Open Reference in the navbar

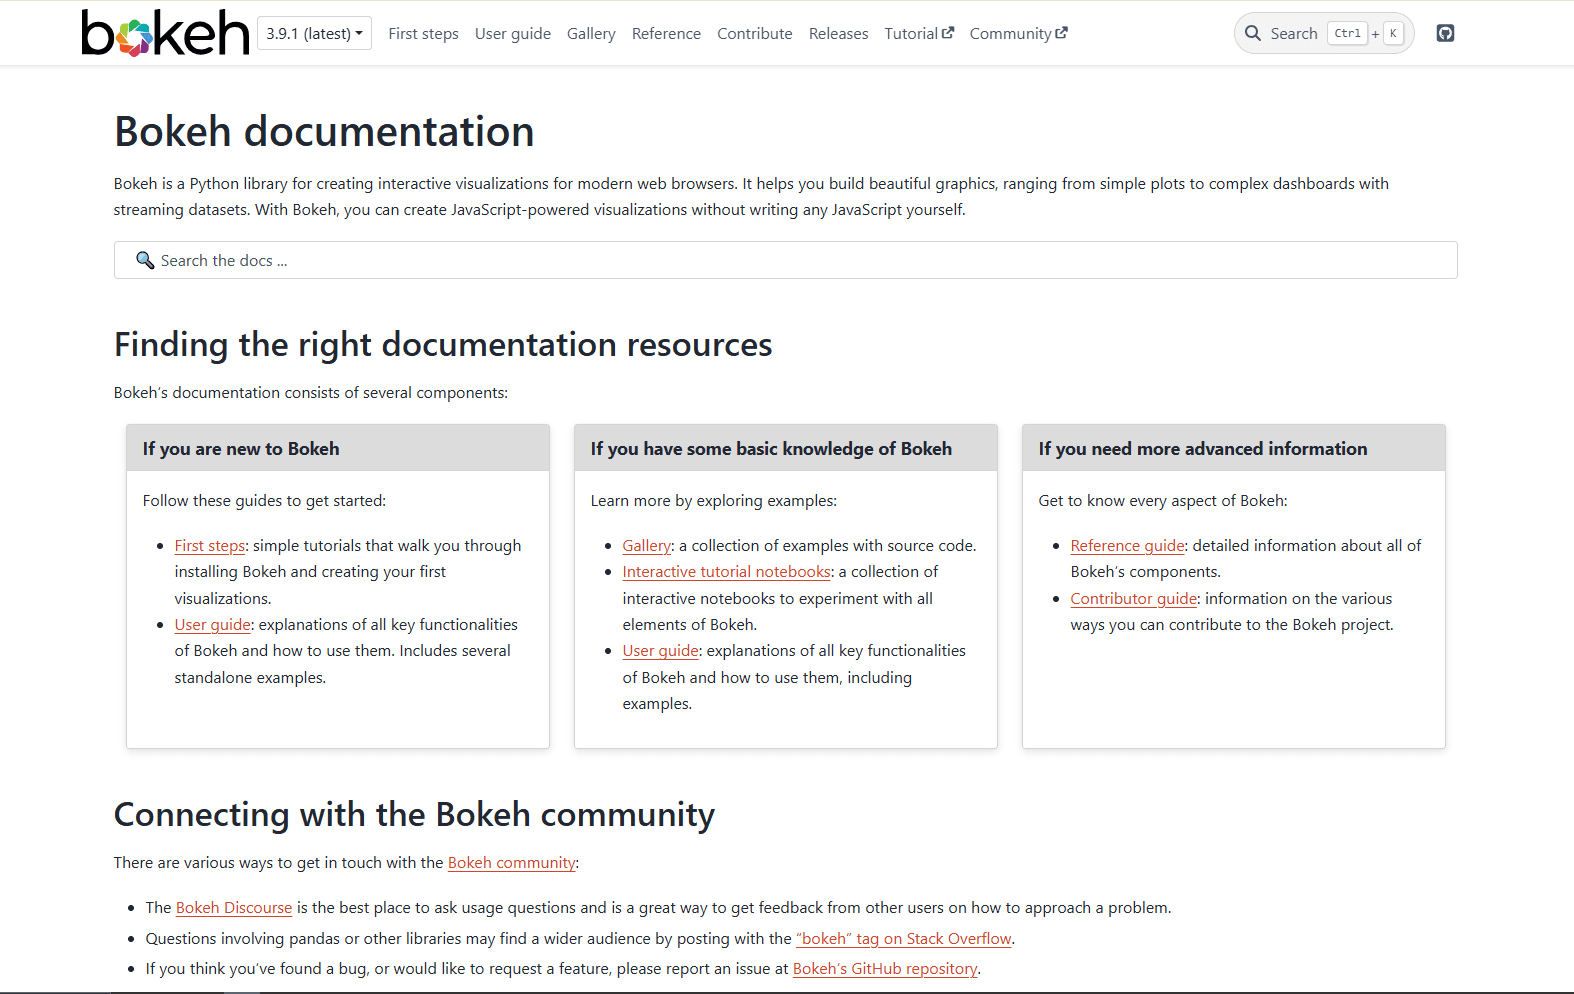666,33
